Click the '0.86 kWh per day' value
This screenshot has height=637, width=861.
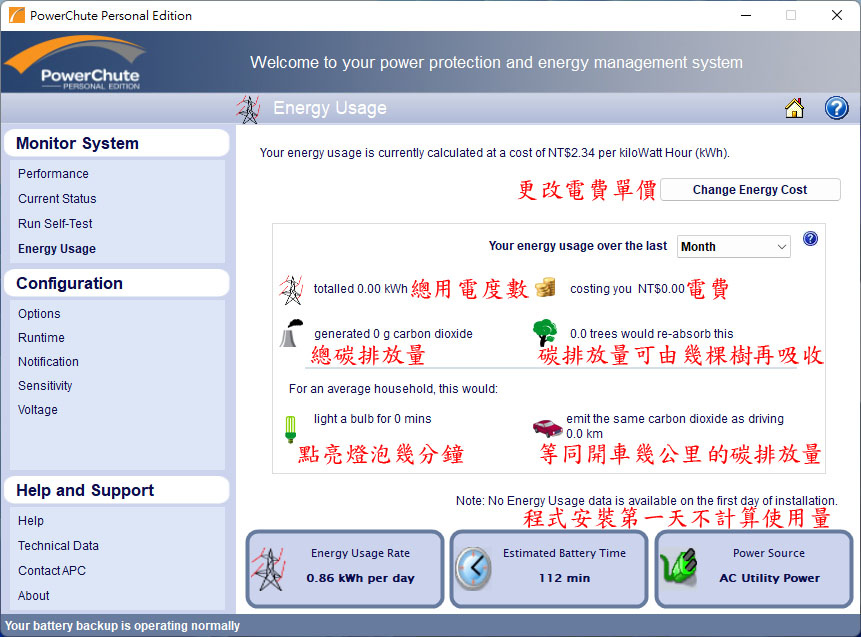360,578
